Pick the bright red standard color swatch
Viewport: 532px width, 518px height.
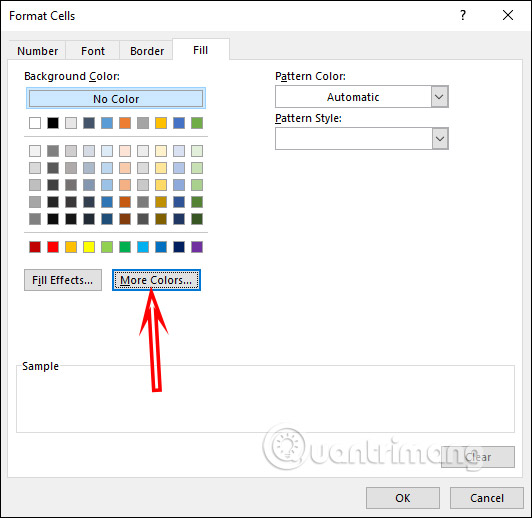point(53,247)
